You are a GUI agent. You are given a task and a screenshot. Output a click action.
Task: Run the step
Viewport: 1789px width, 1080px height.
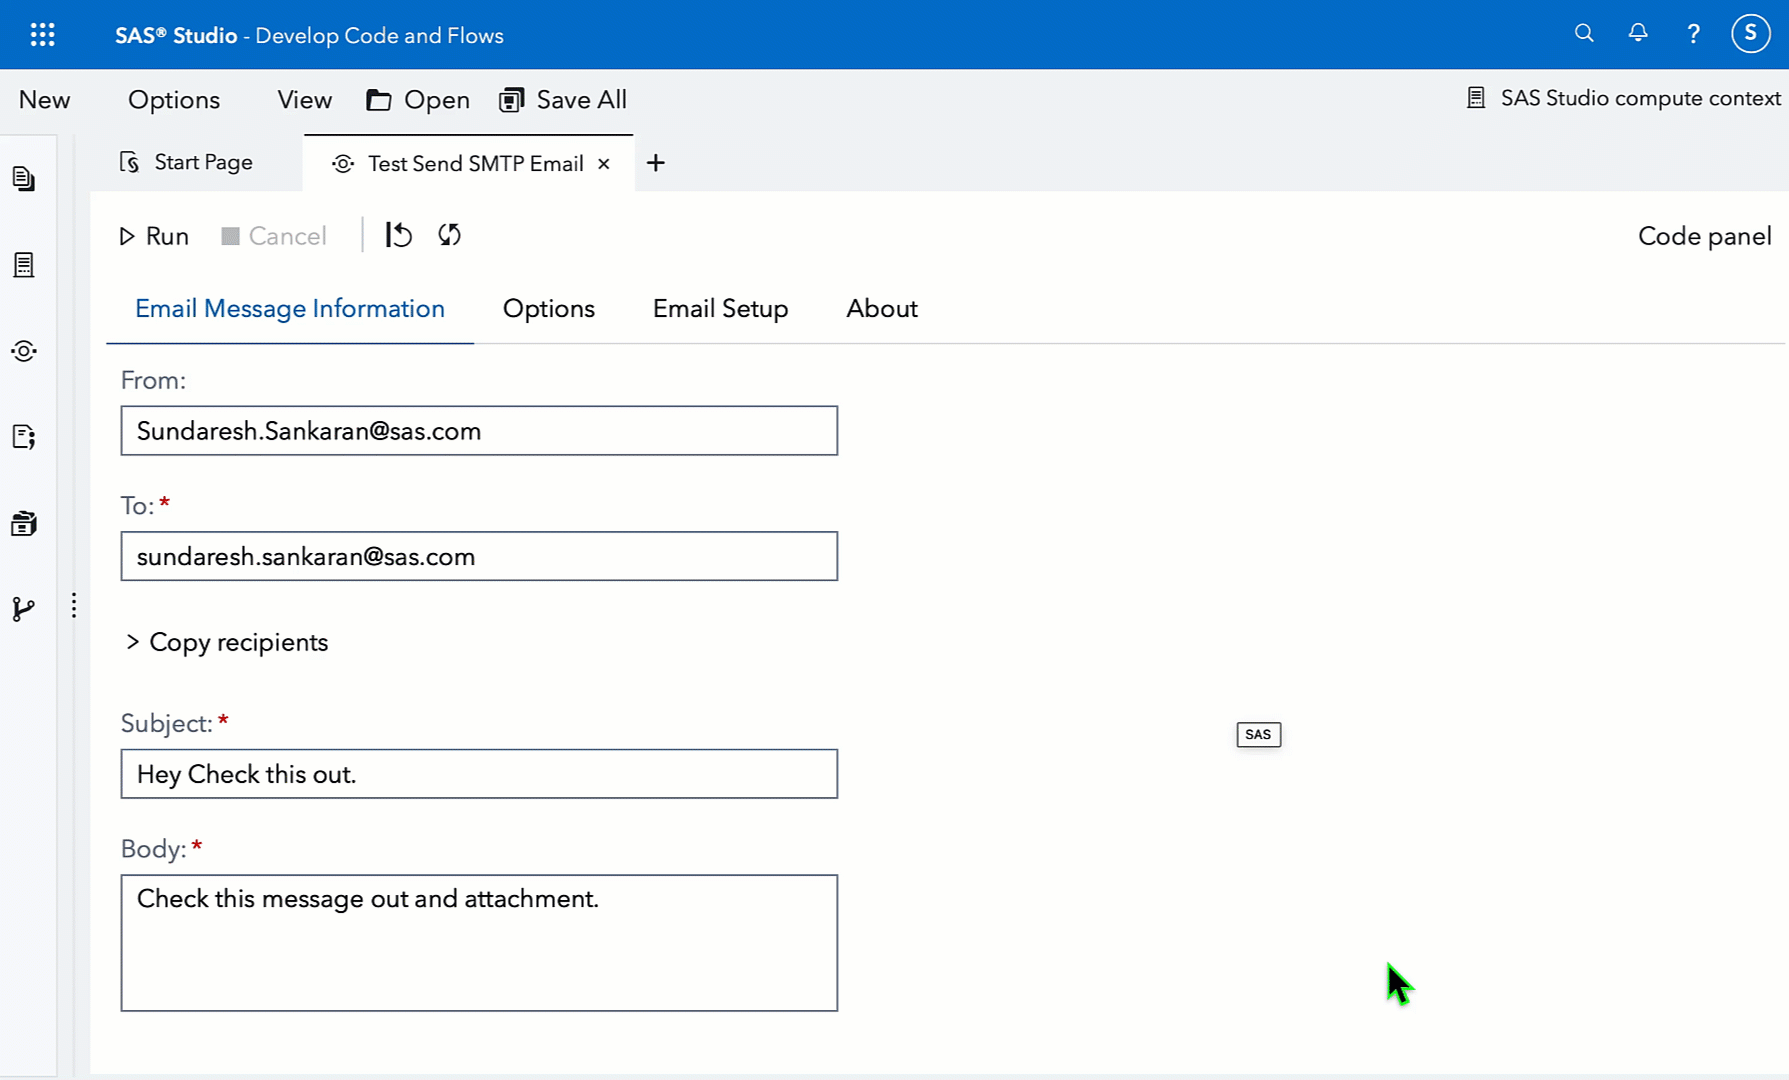coord(154,236)
